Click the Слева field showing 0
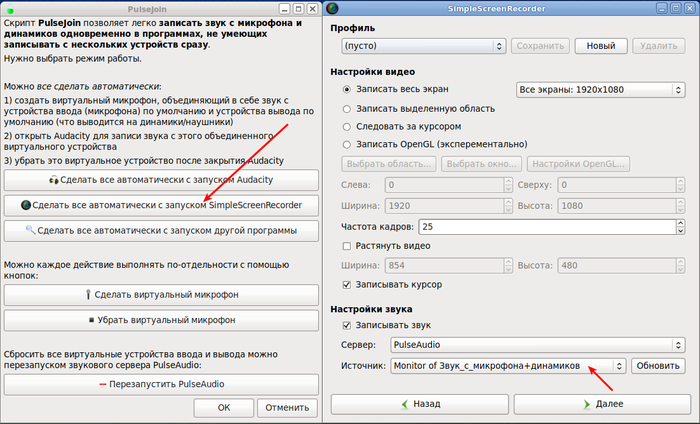The height and width of the screenshot is (424, 700). tap(445, 185)
